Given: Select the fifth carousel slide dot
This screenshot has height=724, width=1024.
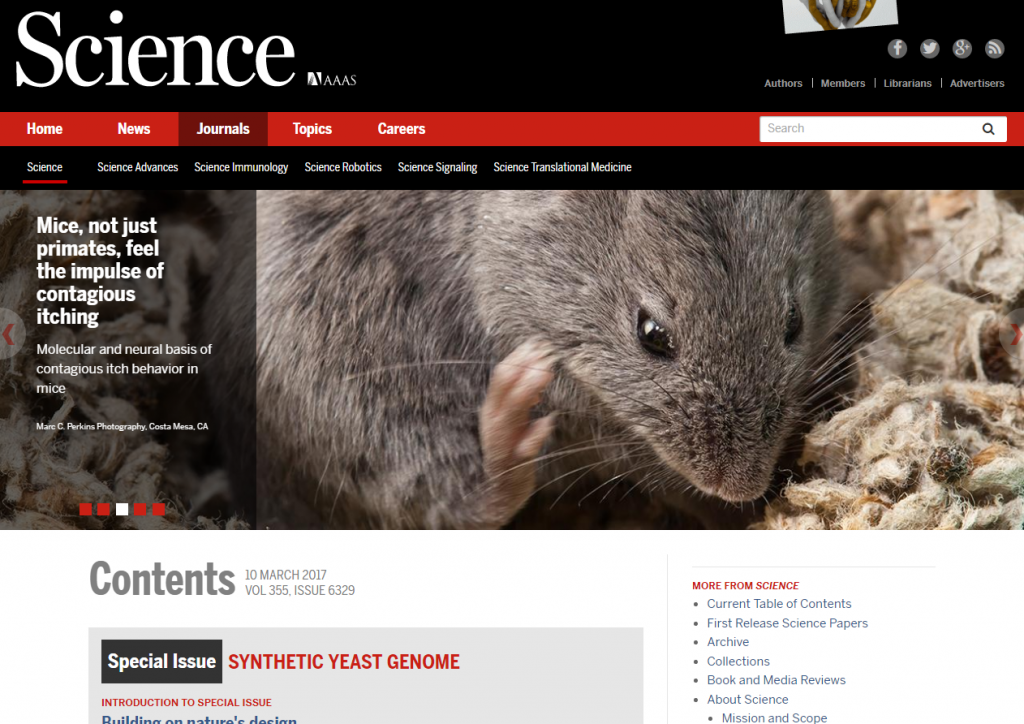Looking at the screenshot, I should (159, 509).
